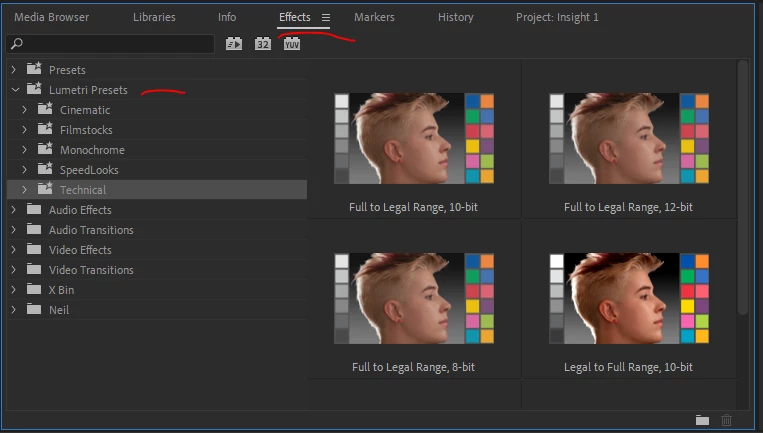Screen dimensions: 763x433
Task: Toggle 32-bit Color effects filter
Action: 263,44
